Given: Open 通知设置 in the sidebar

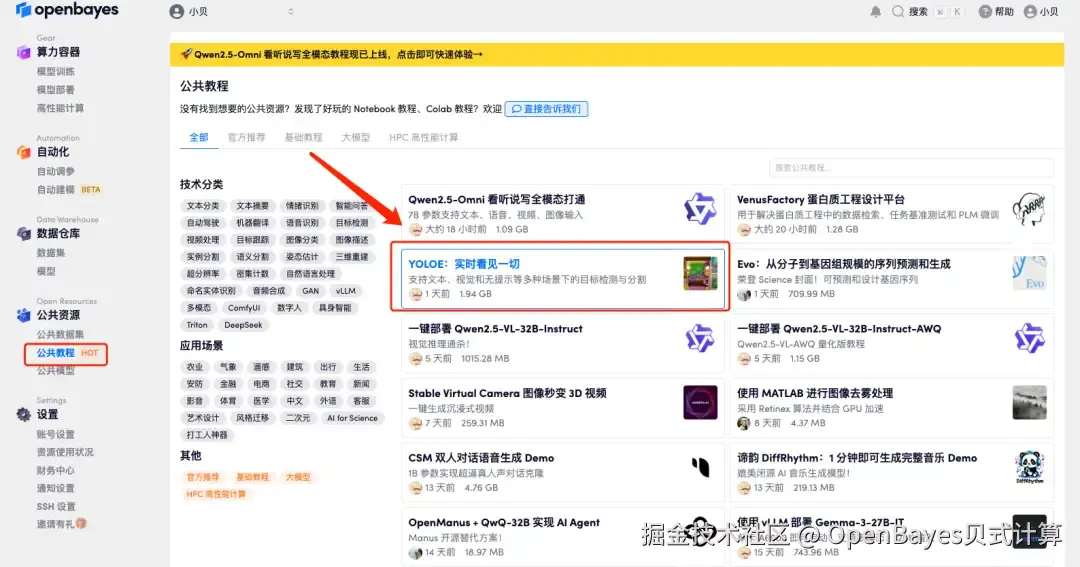Looking at the screenshot, I should pyautogui.click(x=55, y=488).
